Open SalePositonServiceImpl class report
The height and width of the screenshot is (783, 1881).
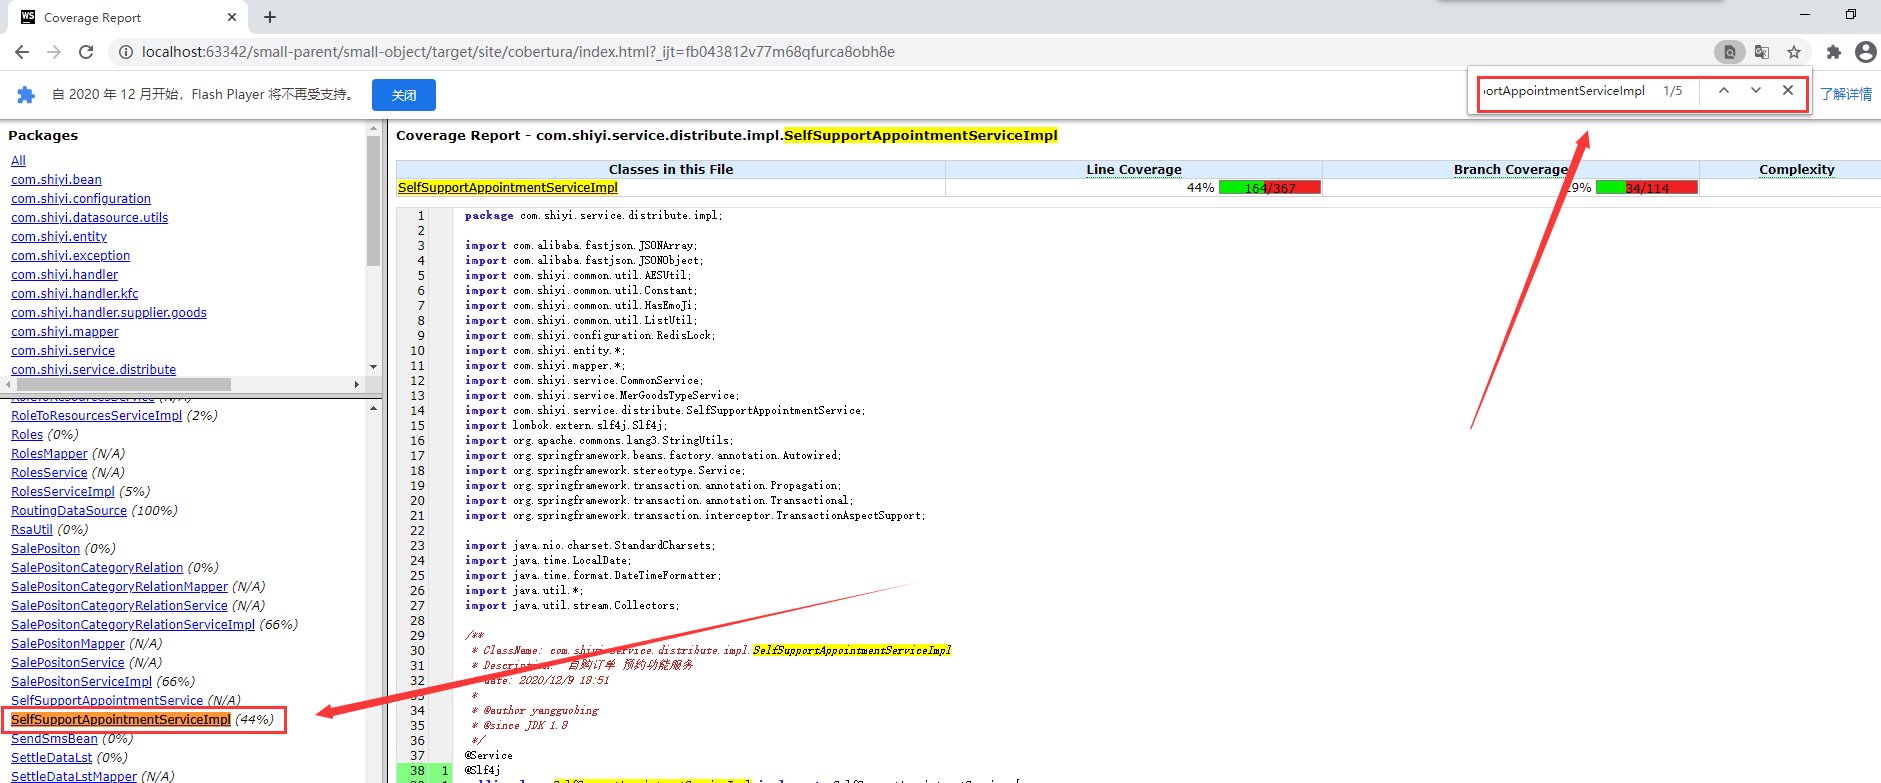(81, 682)
